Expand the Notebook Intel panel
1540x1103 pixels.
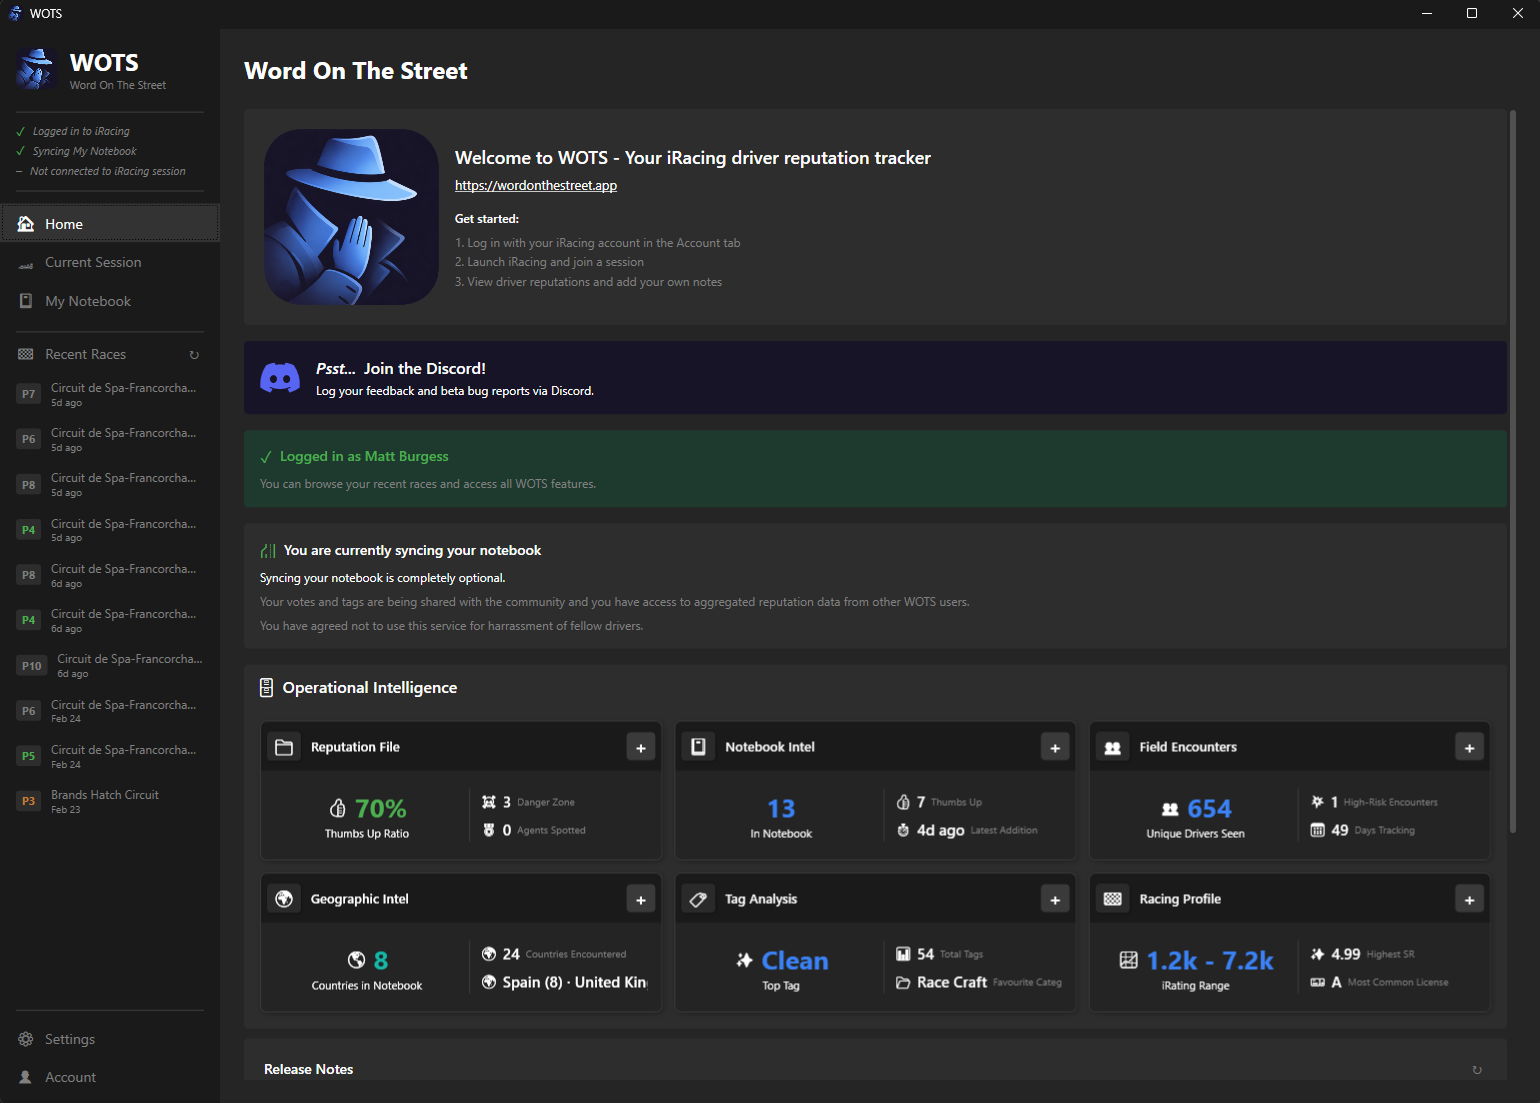tap(1054, 746)
